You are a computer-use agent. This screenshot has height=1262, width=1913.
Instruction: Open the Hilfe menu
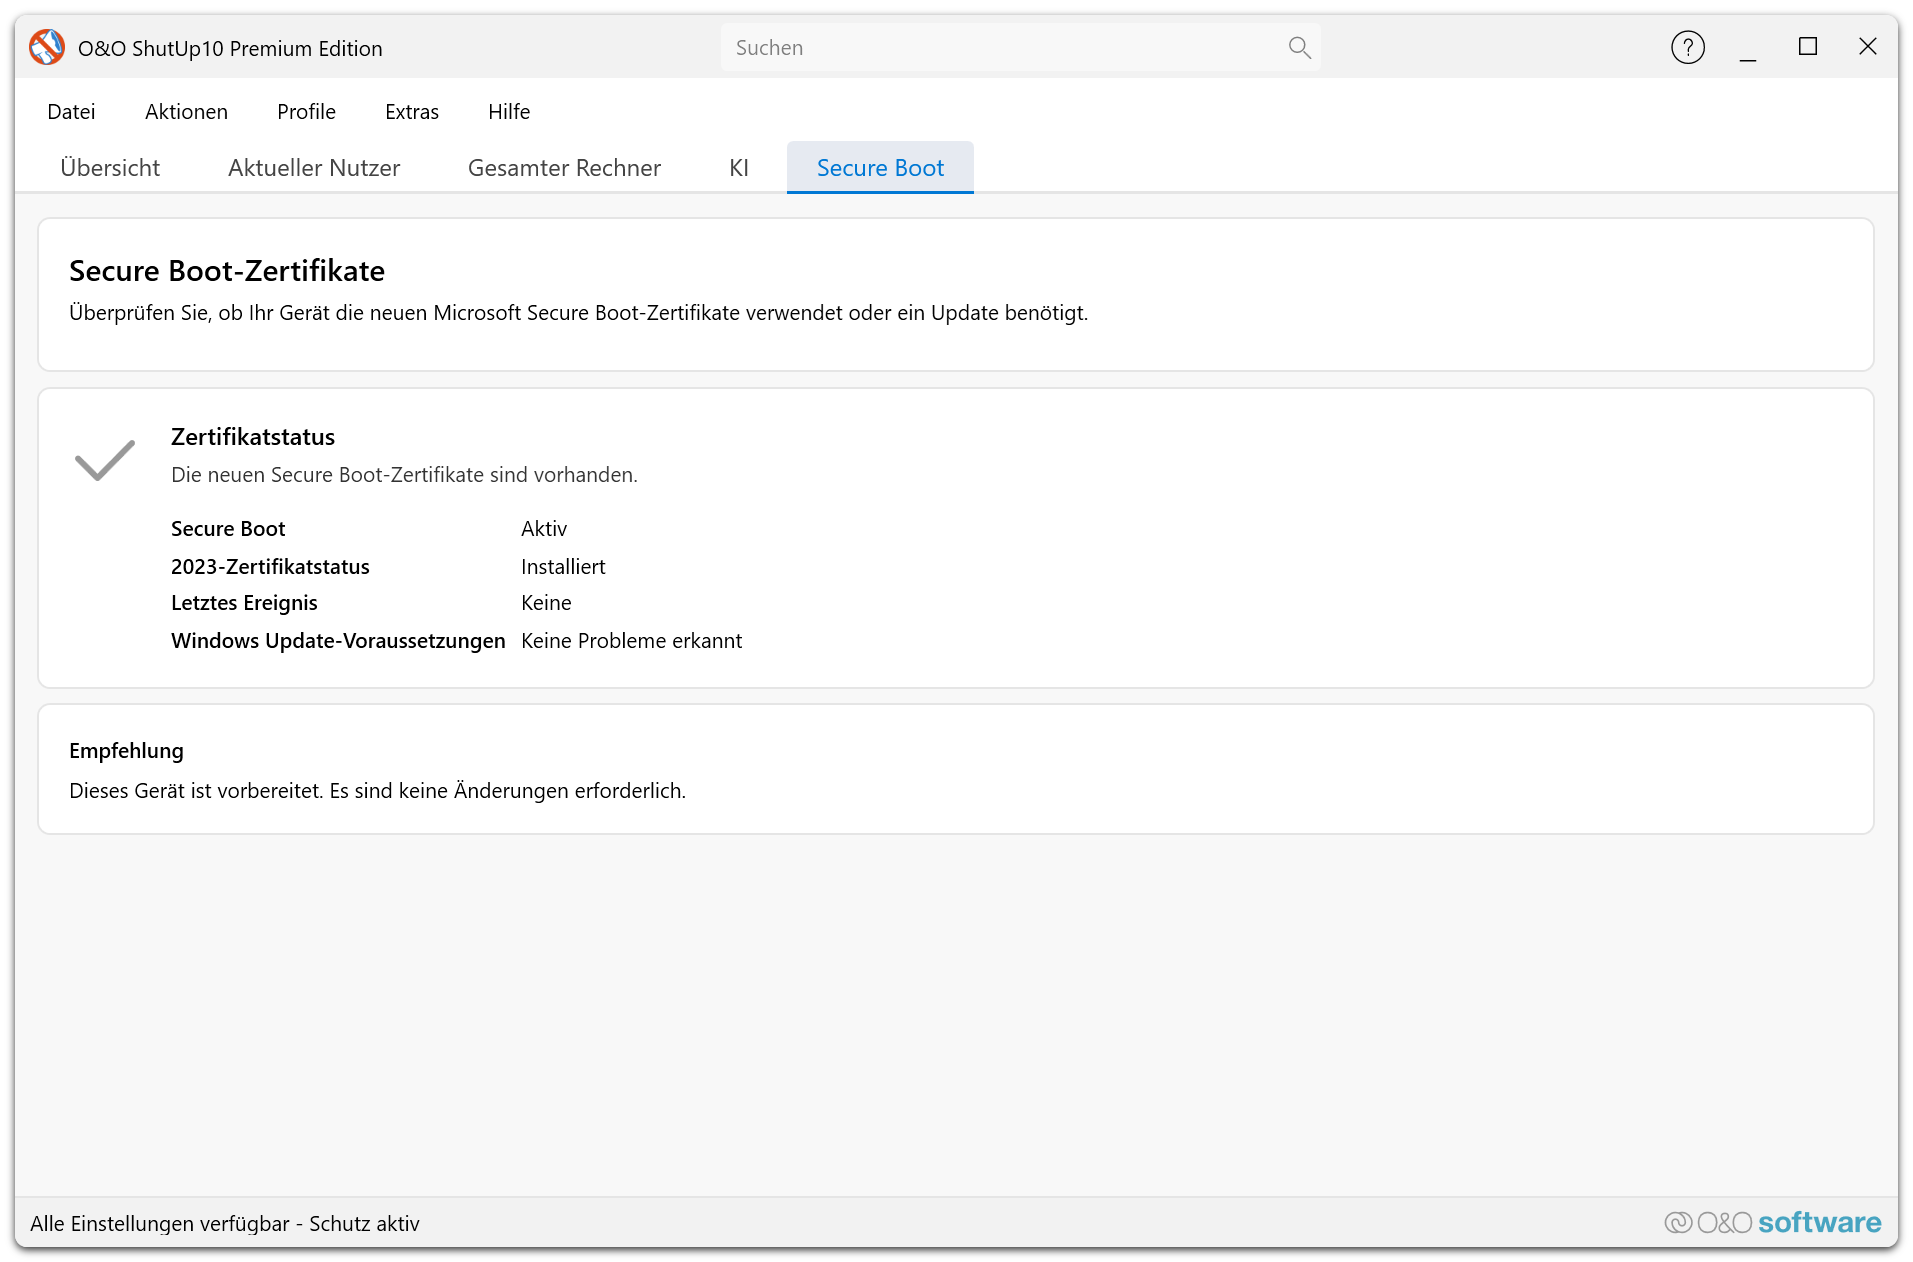pos(509,112)
